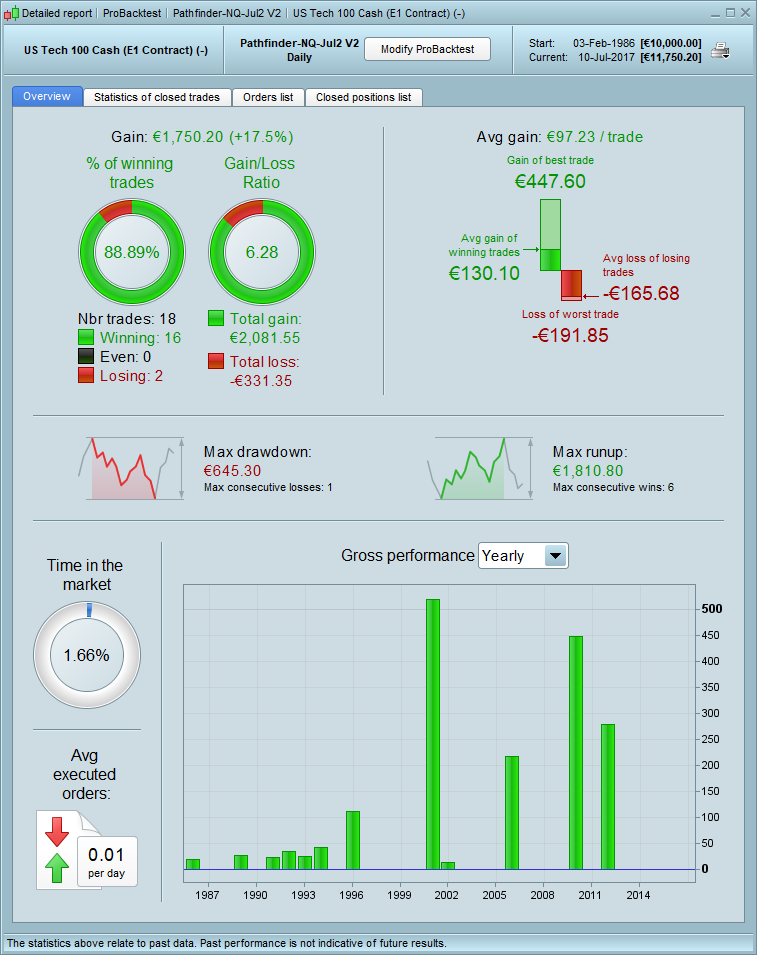Click Max consecutive losses: 1 text
757x955 pixels.
pos(268,487)
